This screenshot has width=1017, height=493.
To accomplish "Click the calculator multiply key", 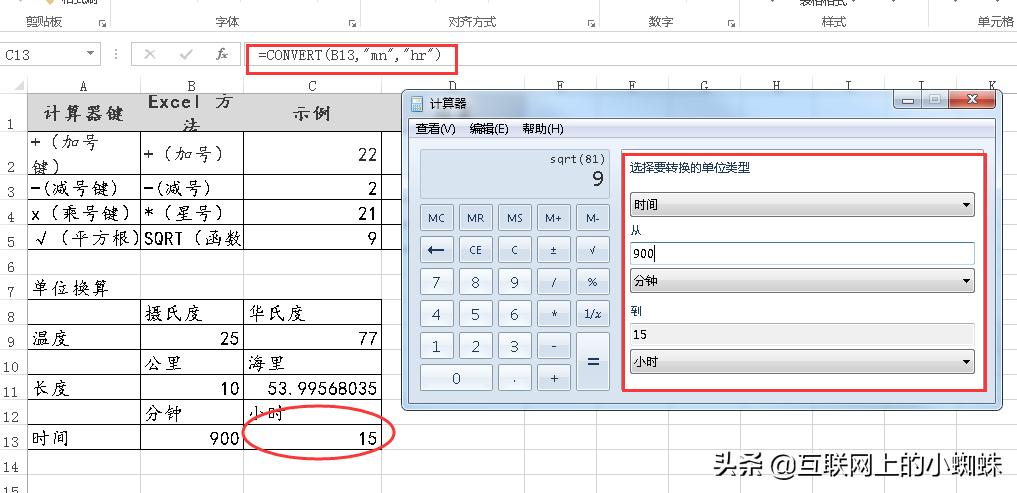I will (553, 313).
